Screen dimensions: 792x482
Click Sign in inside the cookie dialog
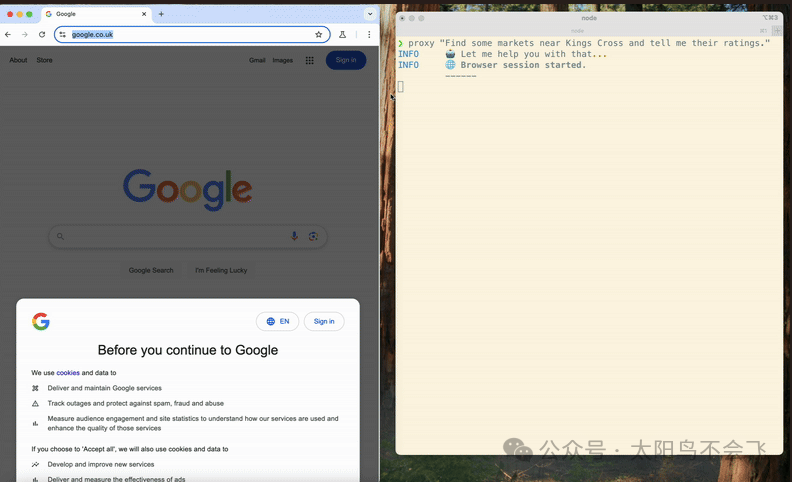point(324,321)
